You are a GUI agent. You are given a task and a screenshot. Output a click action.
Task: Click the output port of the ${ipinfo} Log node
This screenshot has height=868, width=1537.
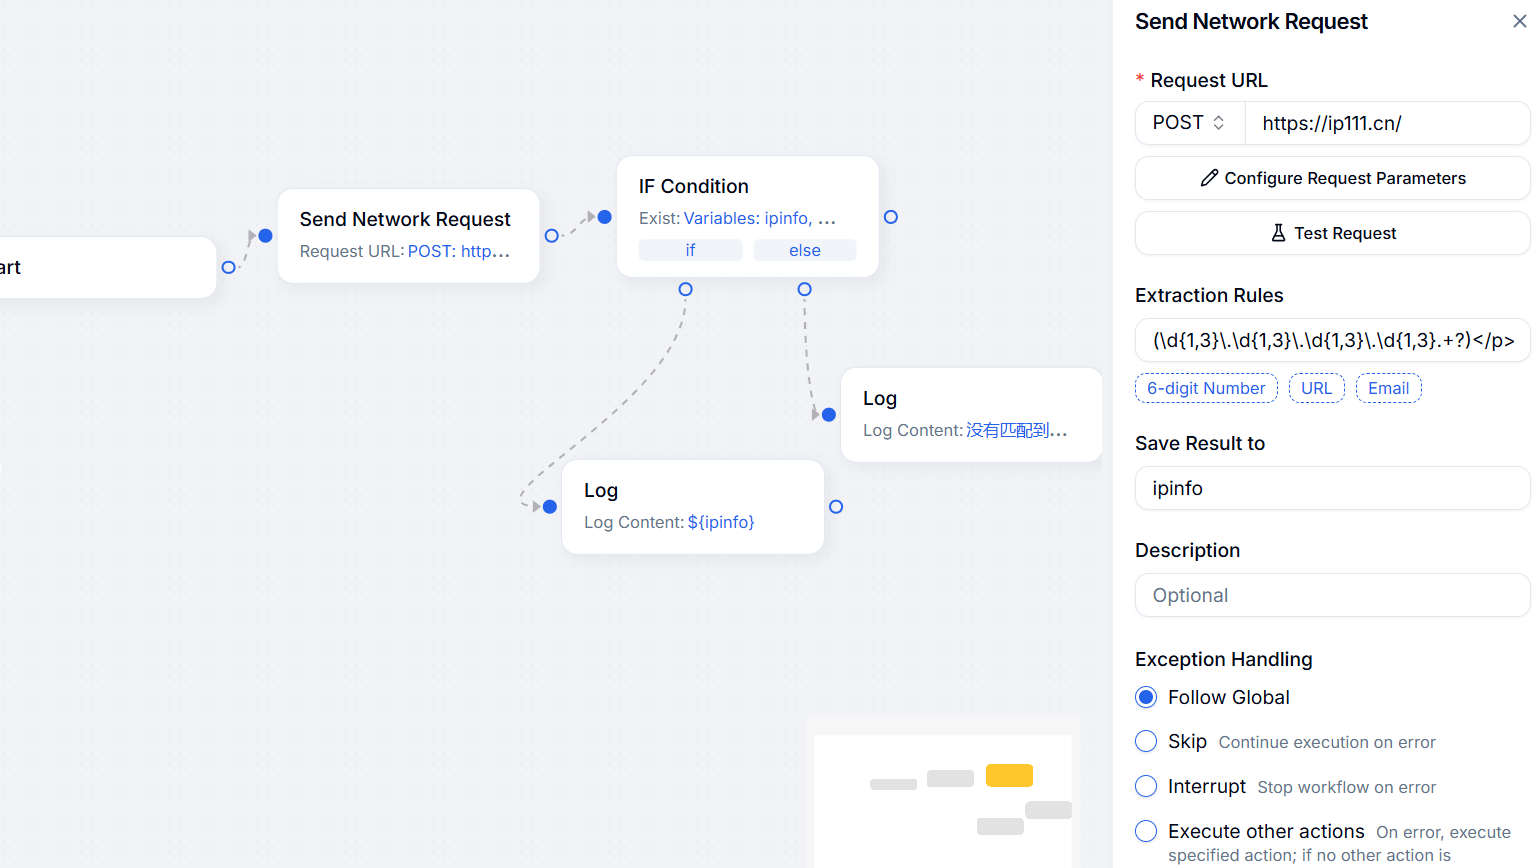pyautogui.click(x=836, y=507)
